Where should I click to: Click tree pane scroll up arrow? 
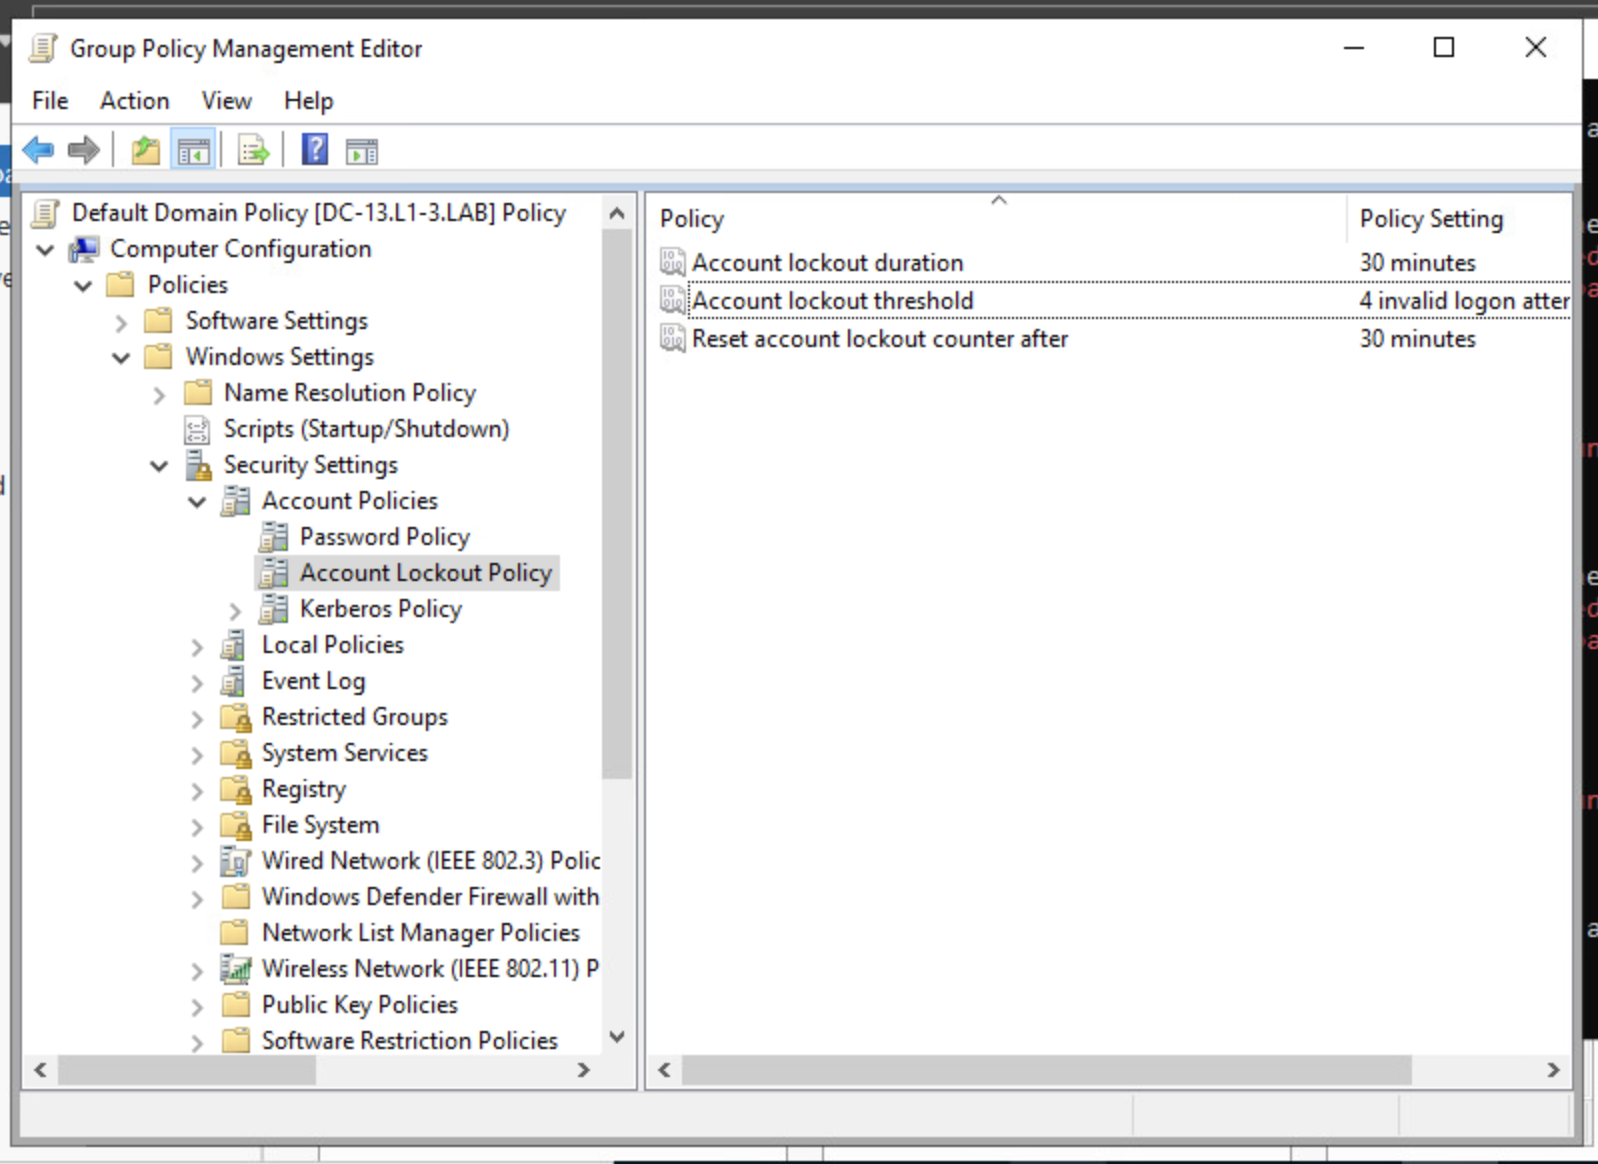click(617, 213)
